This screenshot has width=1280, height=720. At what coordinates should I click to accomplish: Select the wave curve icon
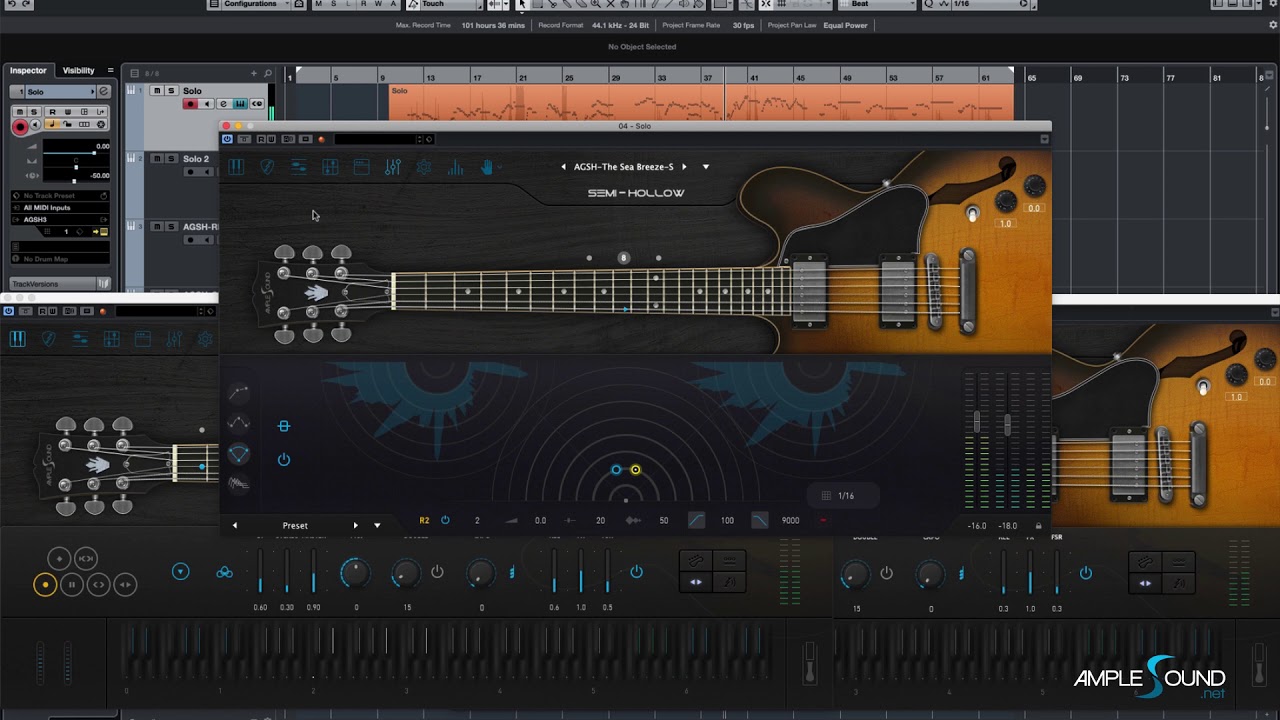[x=238, y=423]
